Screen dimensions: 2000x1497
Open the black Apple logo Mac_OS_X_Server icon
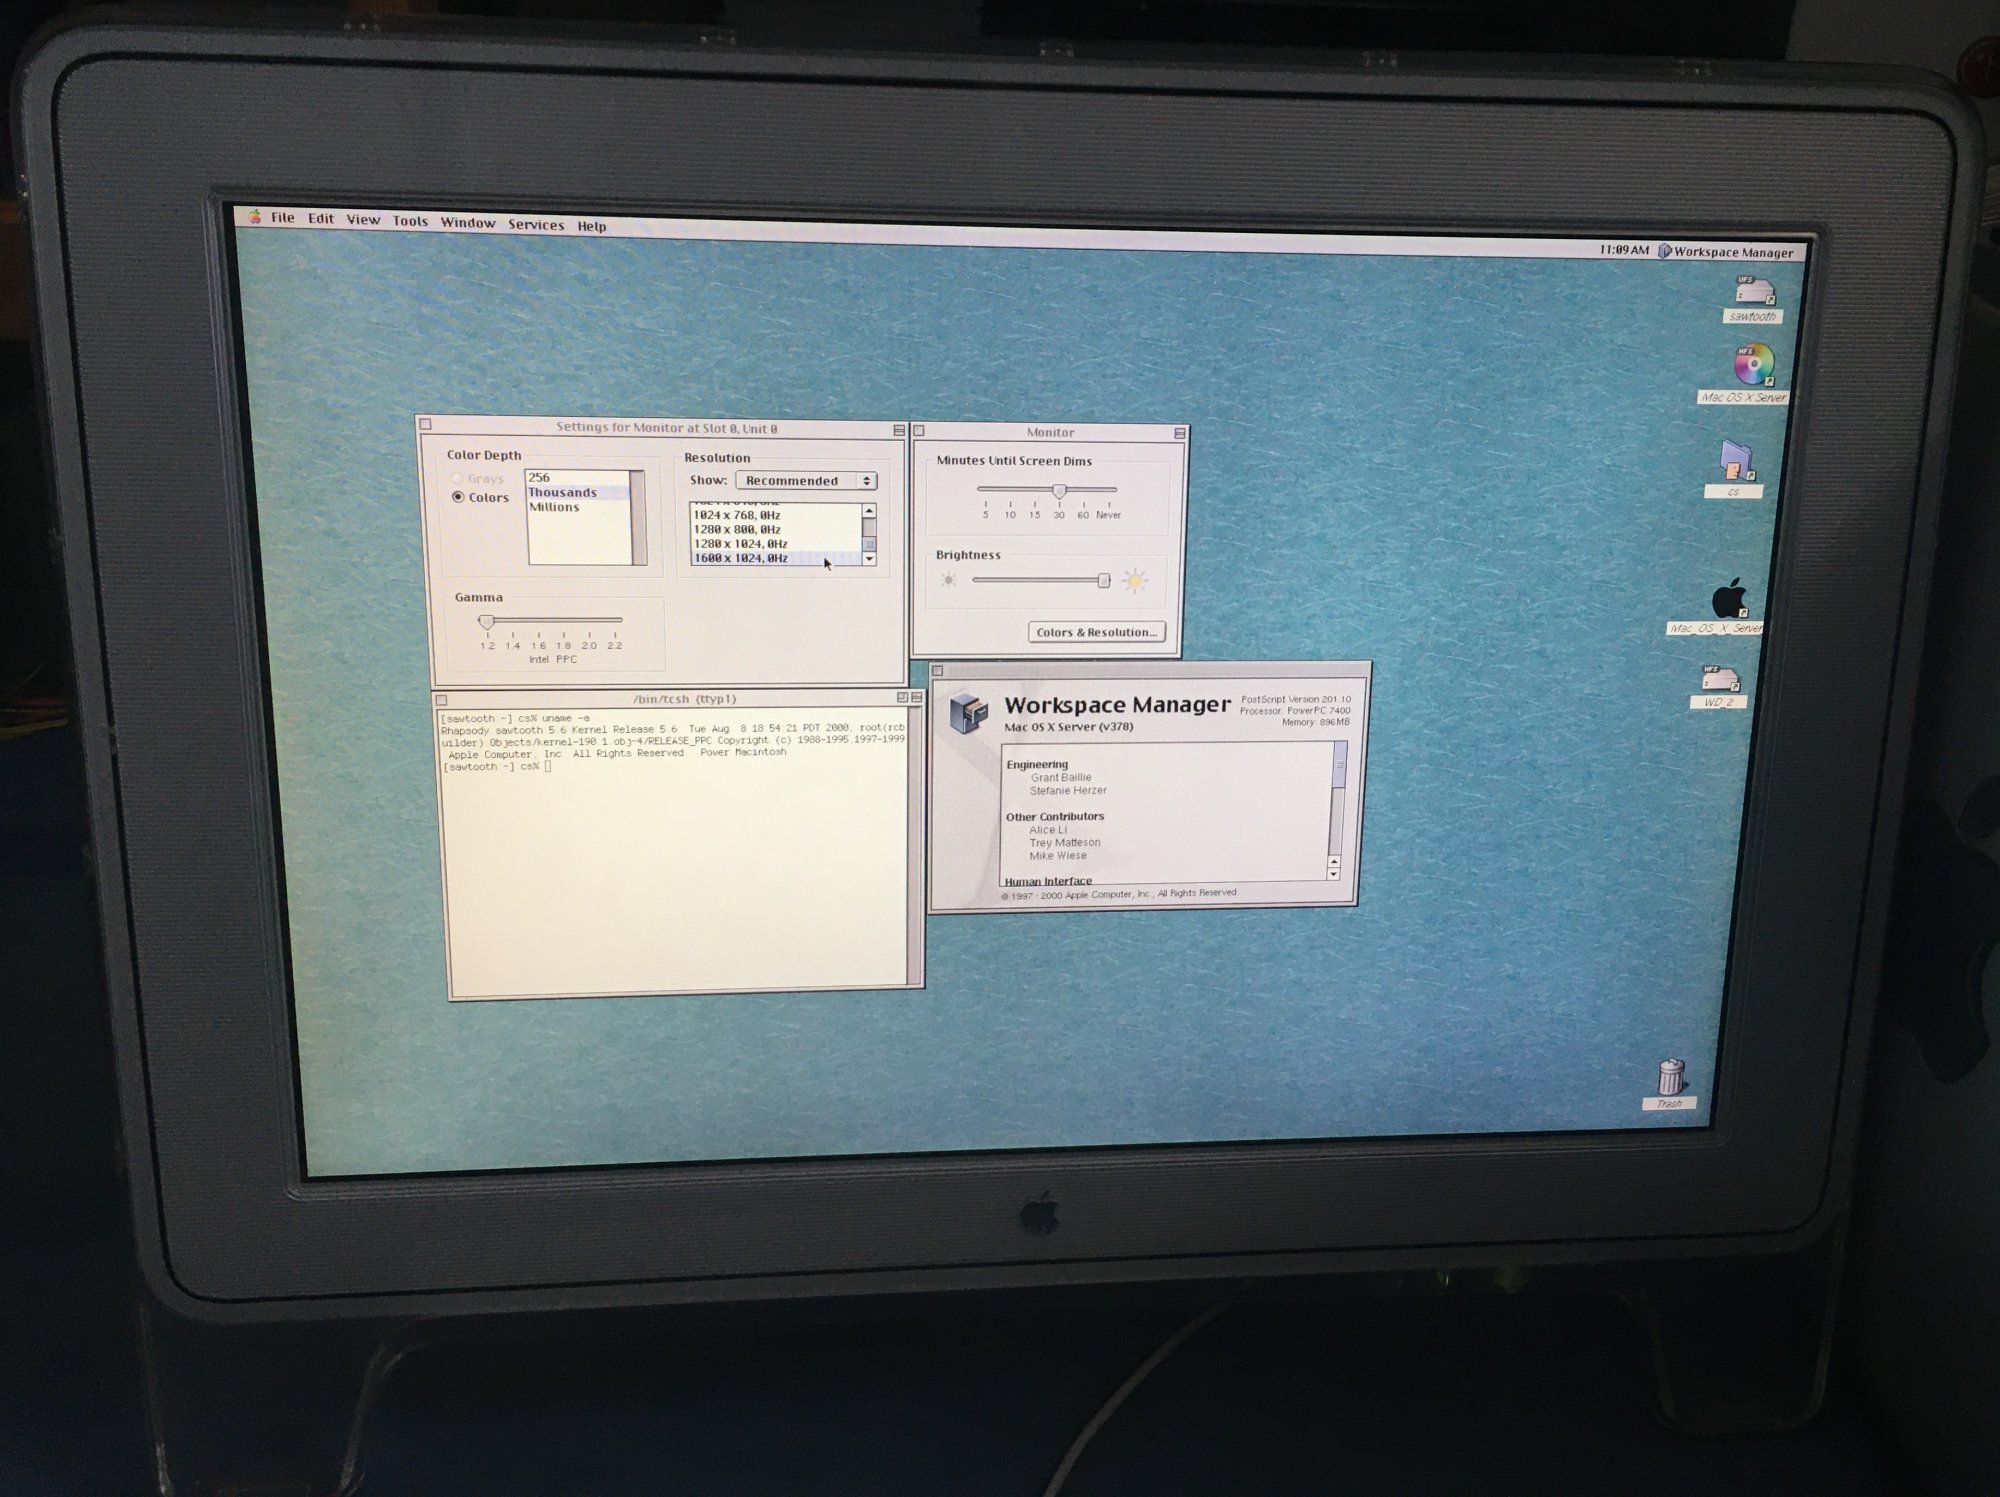[x=1730, y=598]
